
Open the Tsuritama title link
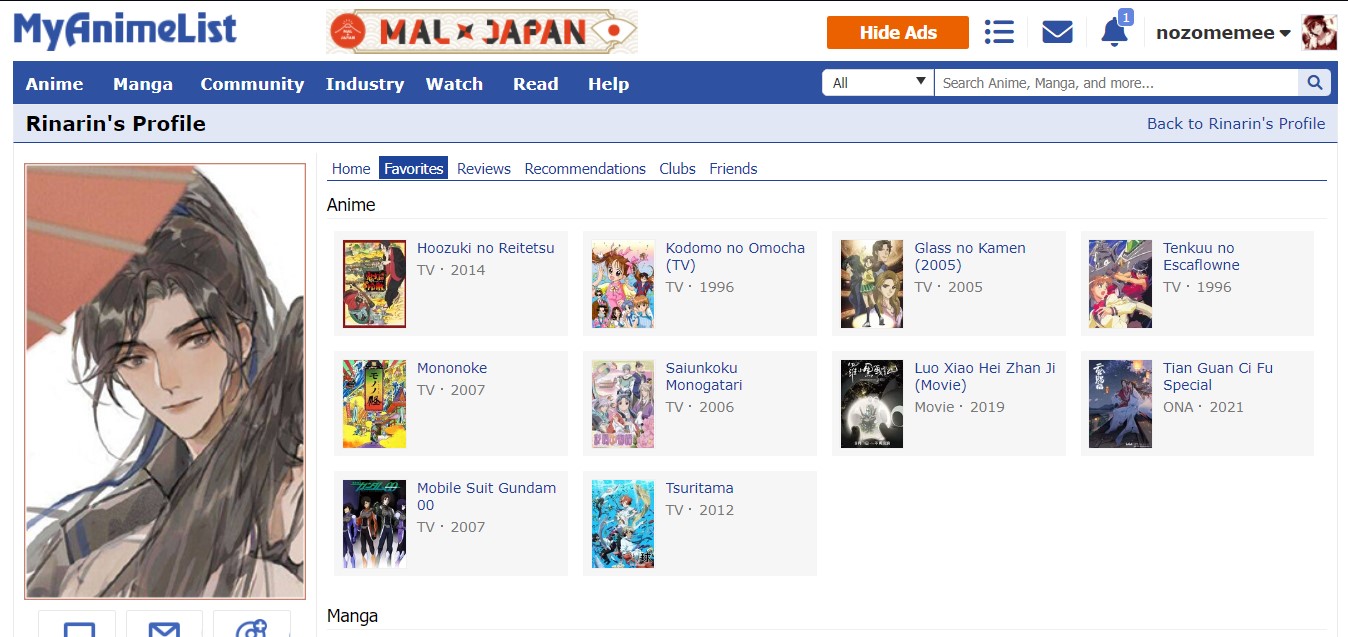tap(700, 488)
